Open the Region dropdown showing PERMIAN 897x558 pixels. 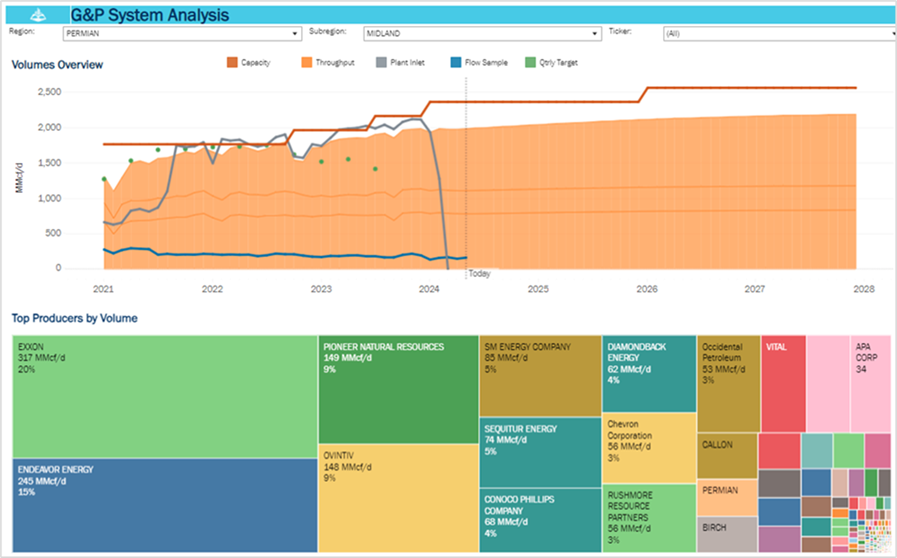pos(182,33)
